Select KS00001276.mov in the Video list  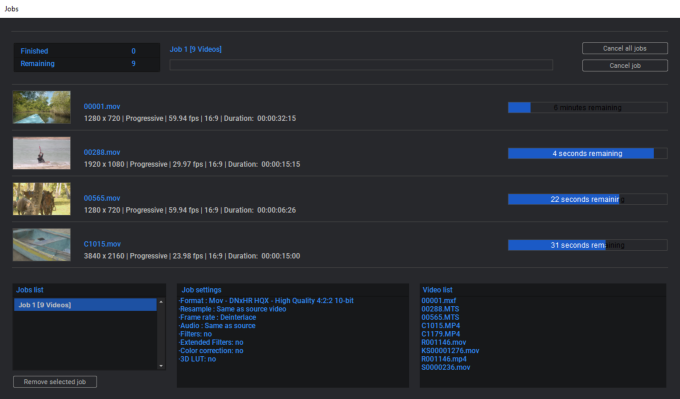450,350
